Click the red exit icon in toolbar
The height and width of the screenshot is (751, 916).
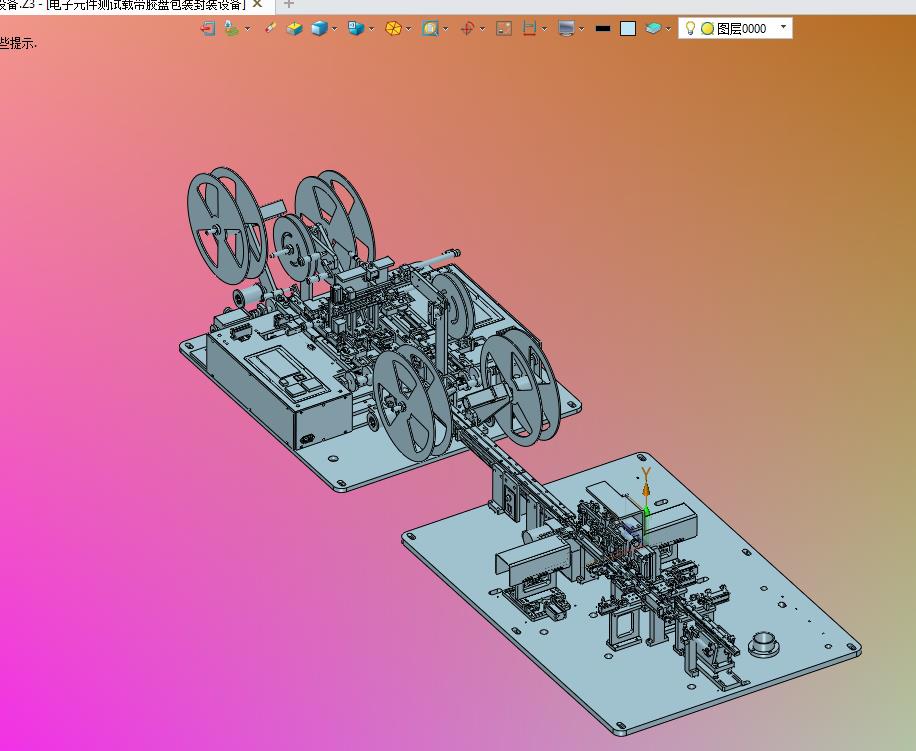208,28
